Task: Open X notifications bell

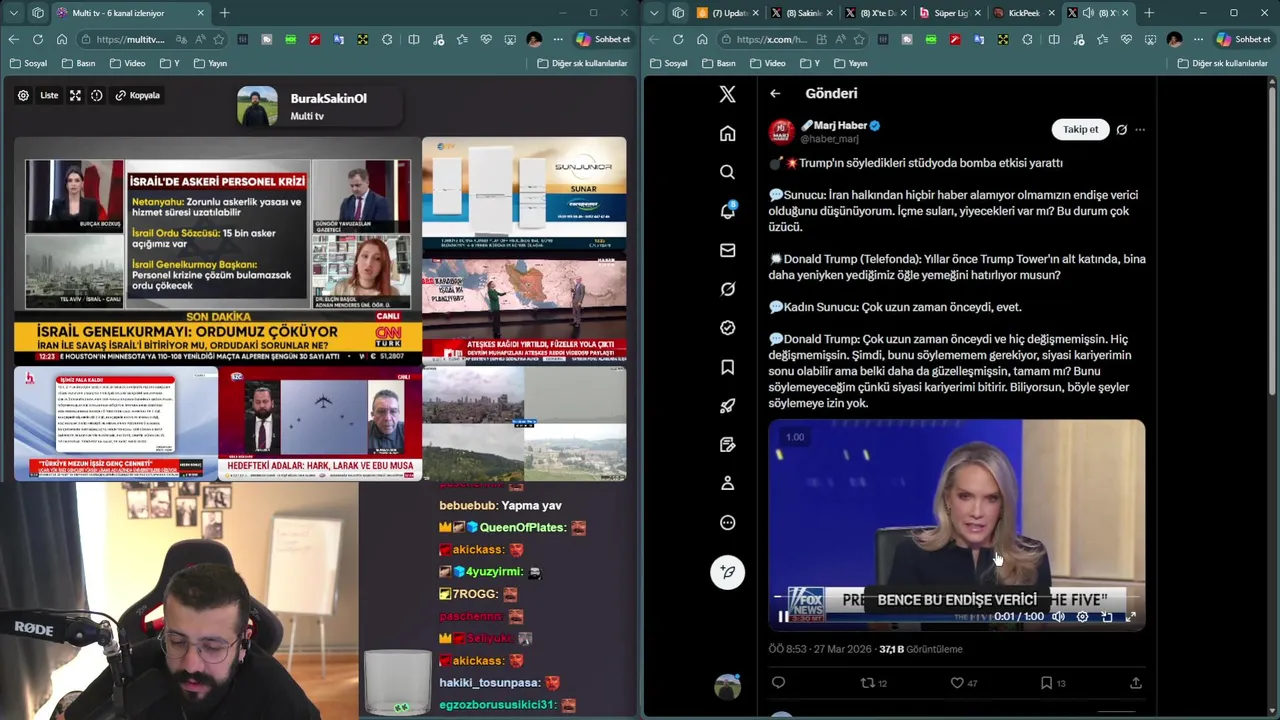Action: [x=727, y=211]
